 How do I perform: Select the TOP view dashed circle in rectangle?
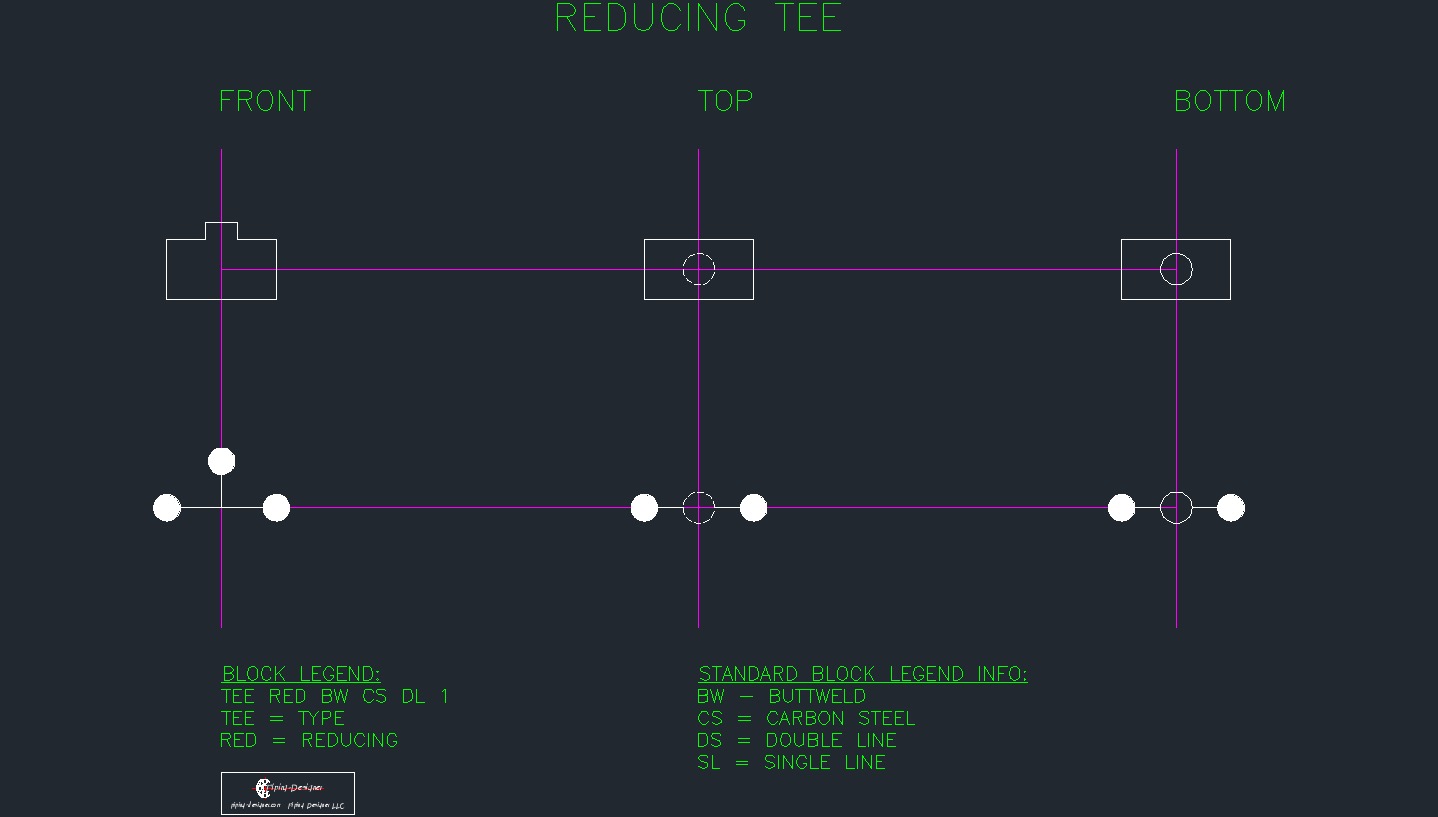(698, 269)
